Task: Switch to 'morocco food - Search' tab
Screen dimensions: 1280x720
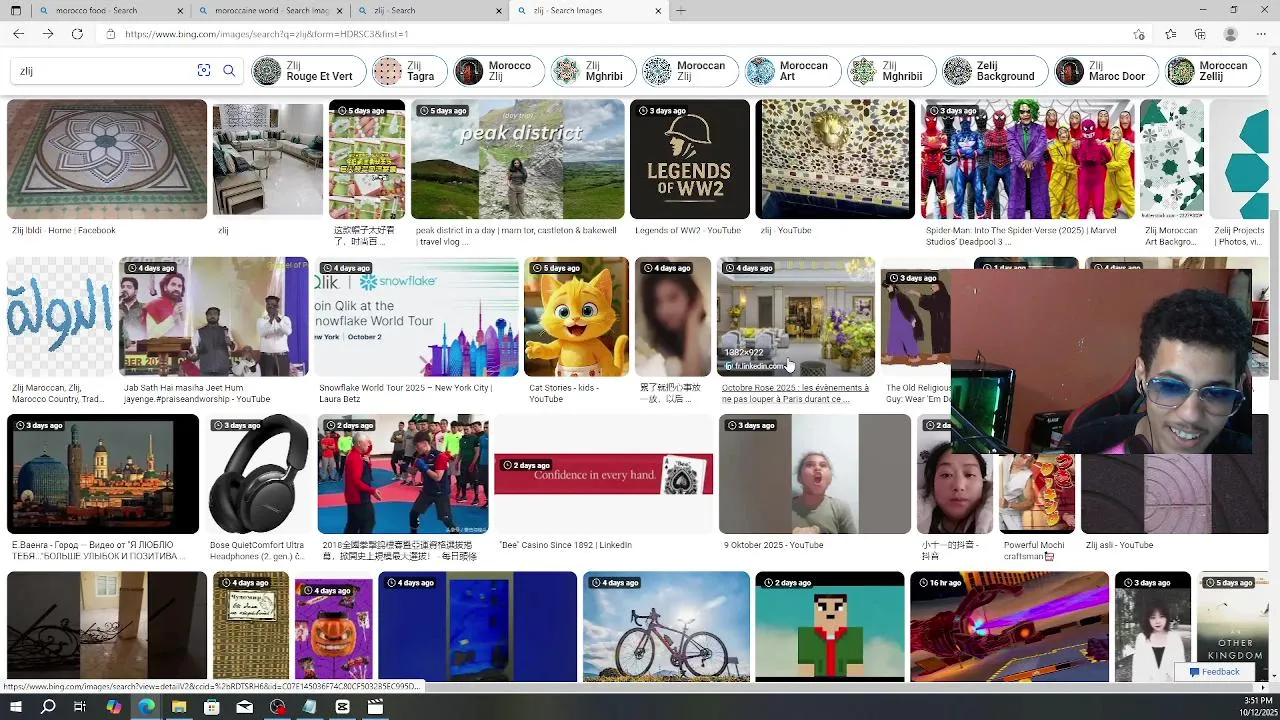Action: click(111, 11)
